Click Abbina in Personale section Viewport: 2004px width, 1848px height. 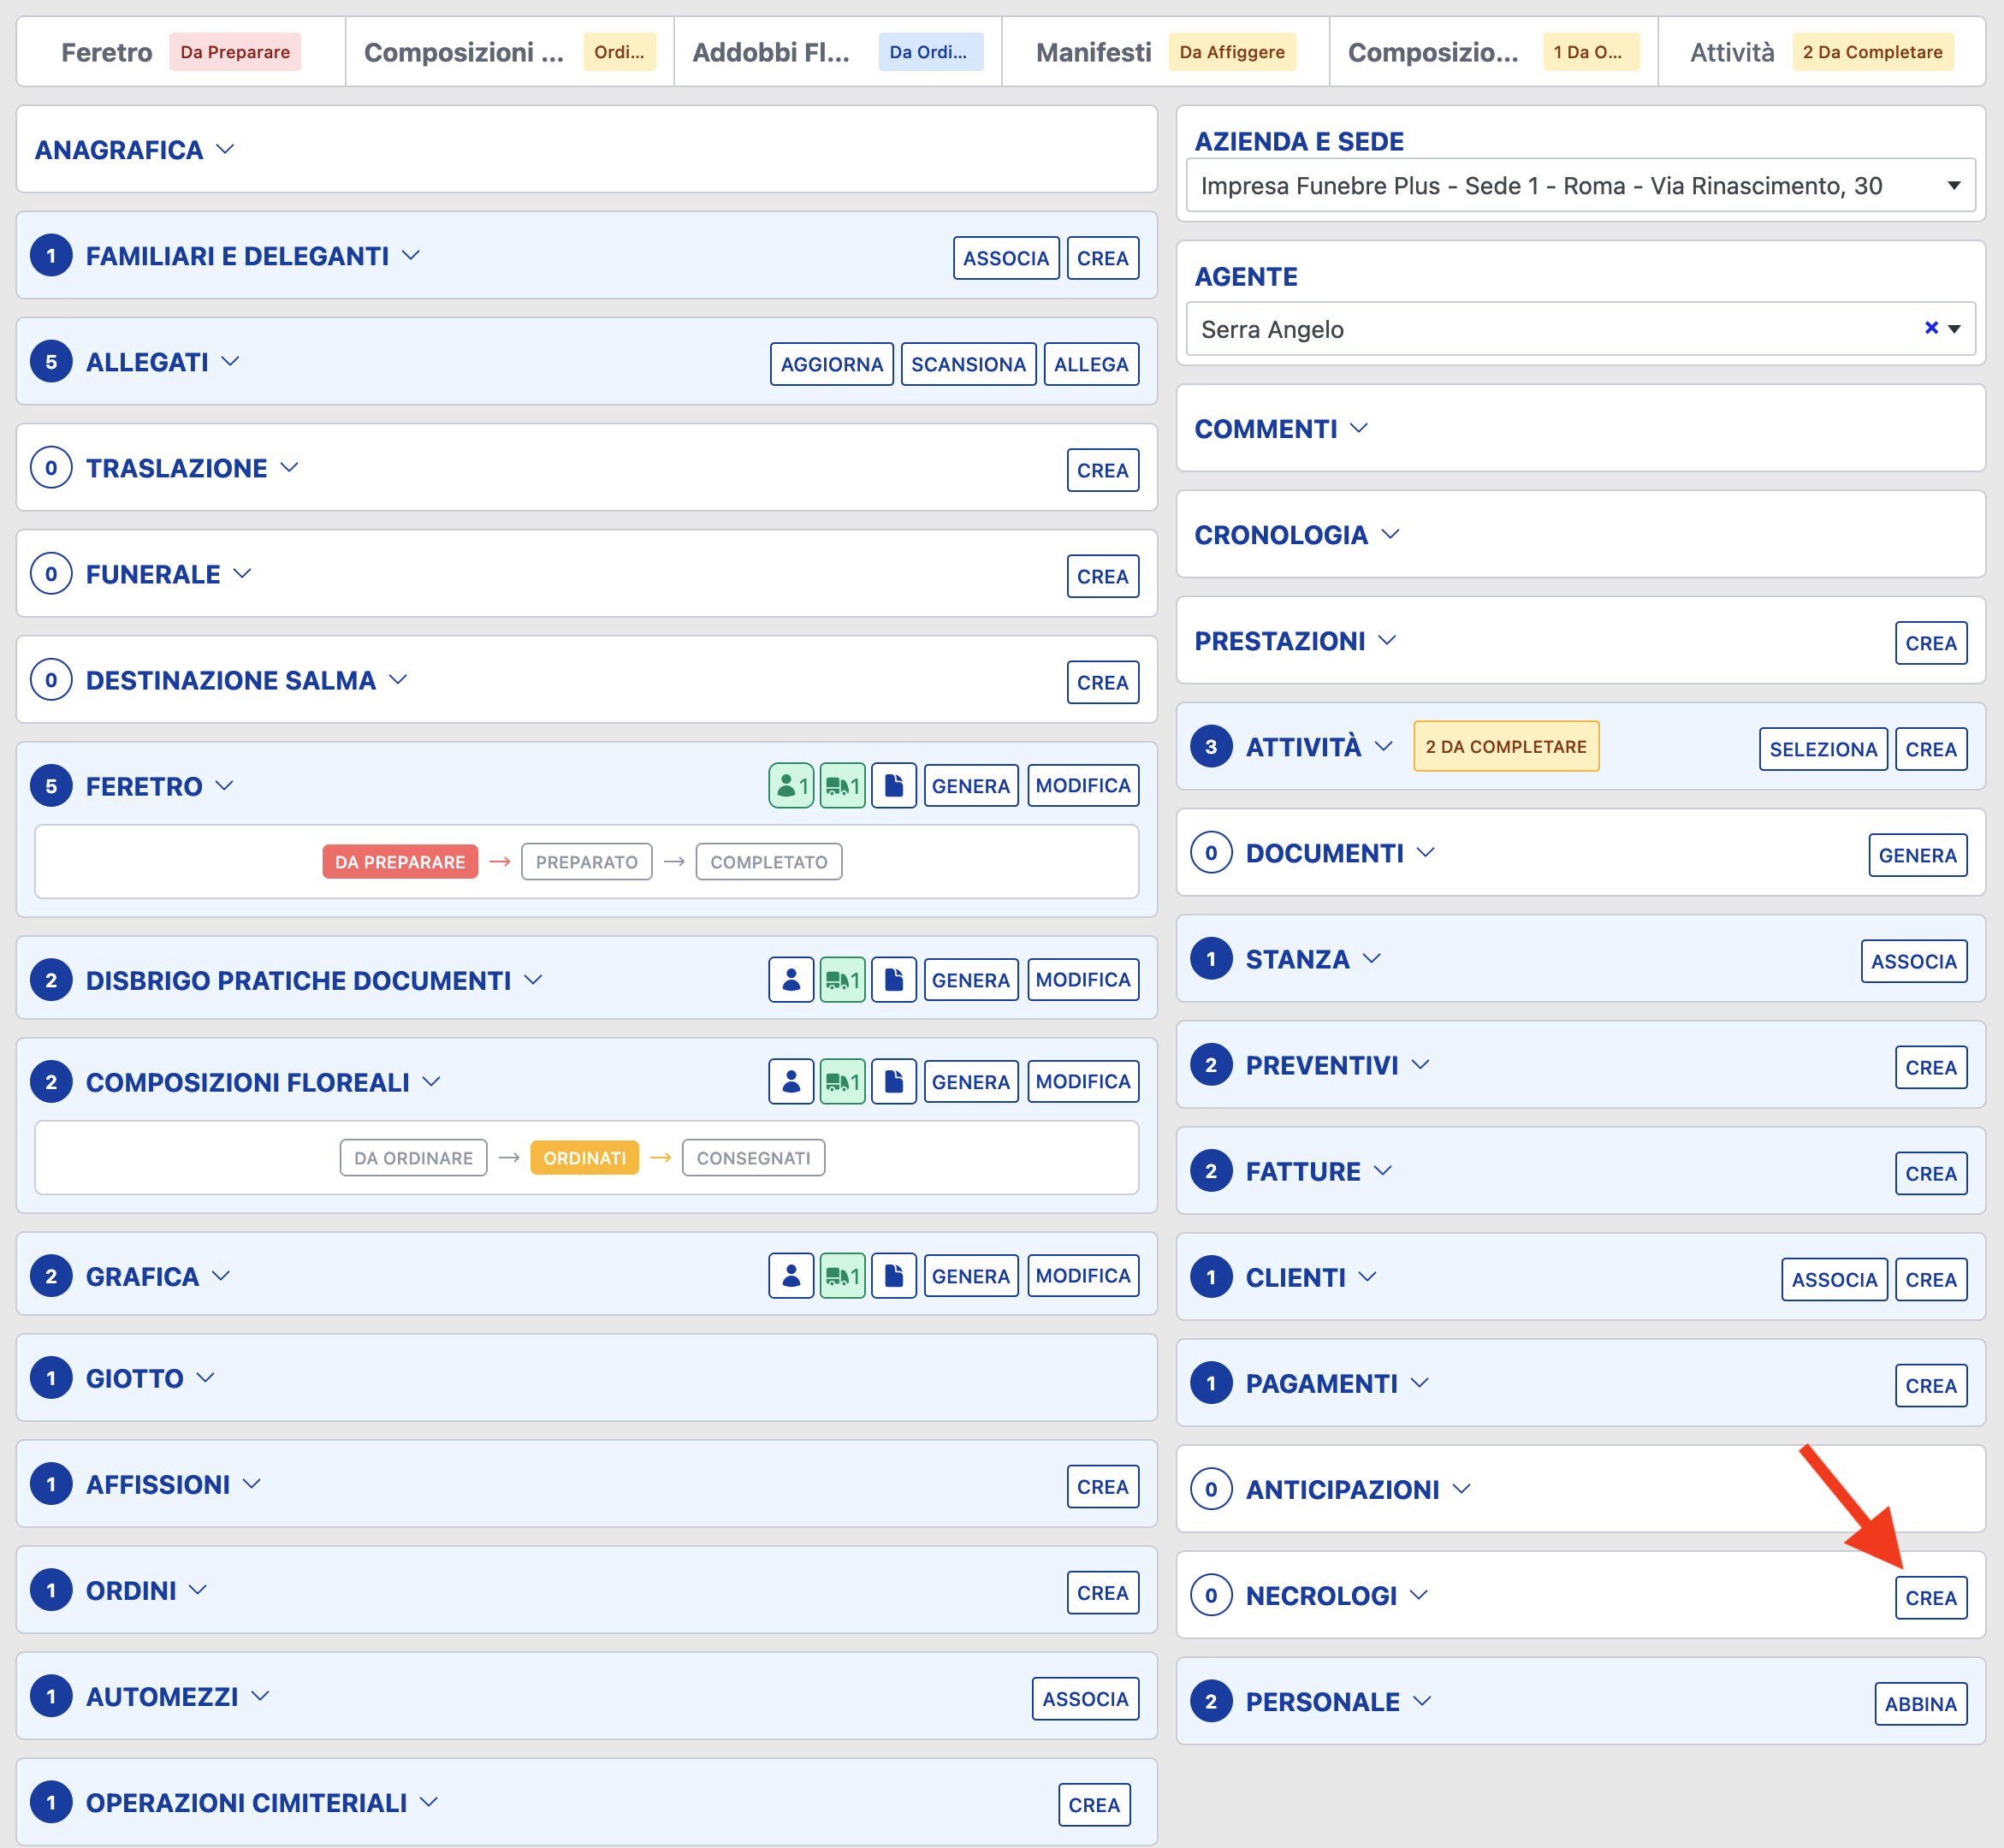(x=1920, y=1704)
